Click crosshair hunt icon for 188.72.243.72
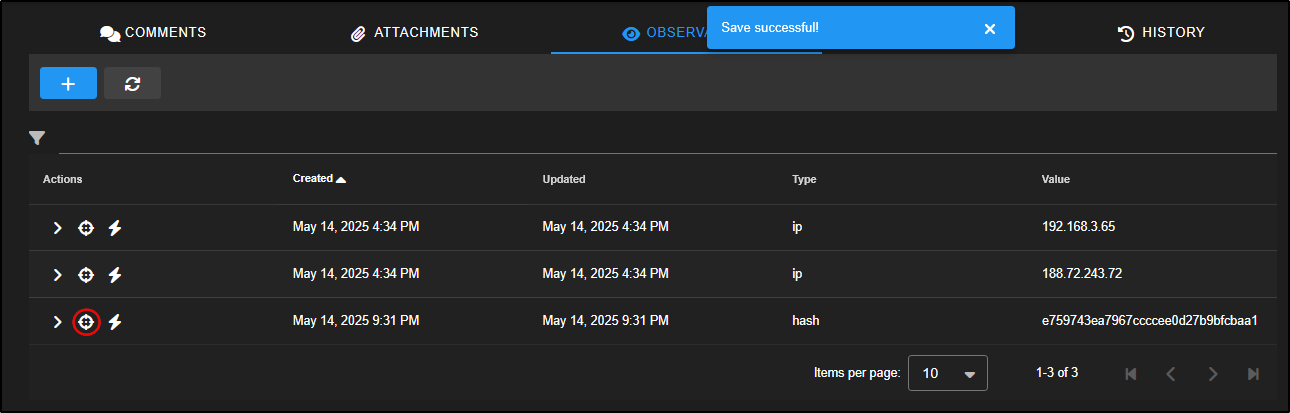The image size is (1290, 413). [x=86, y=274]
